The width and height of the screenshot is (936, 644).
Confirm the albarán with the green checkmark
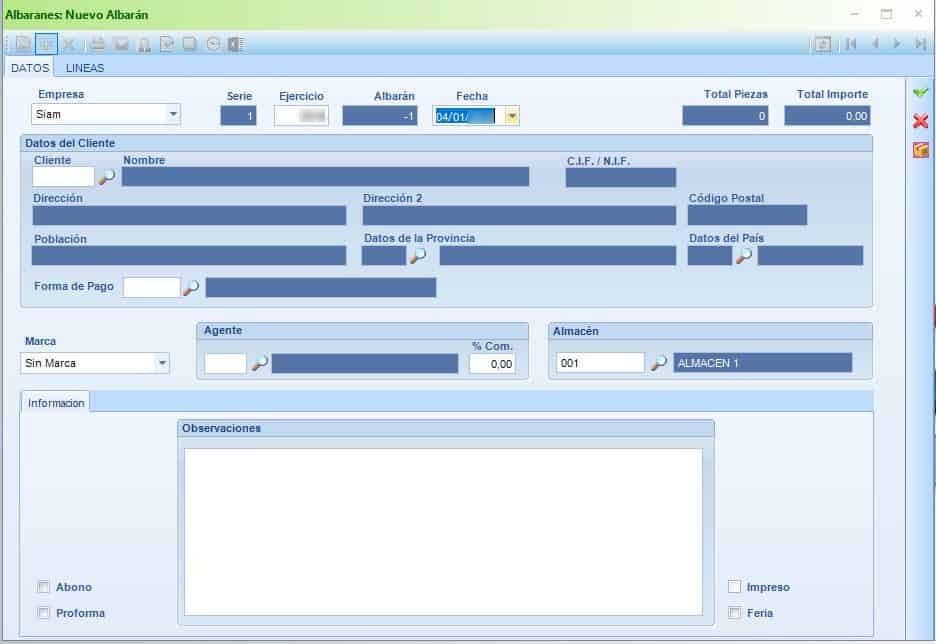coord(920,93)
